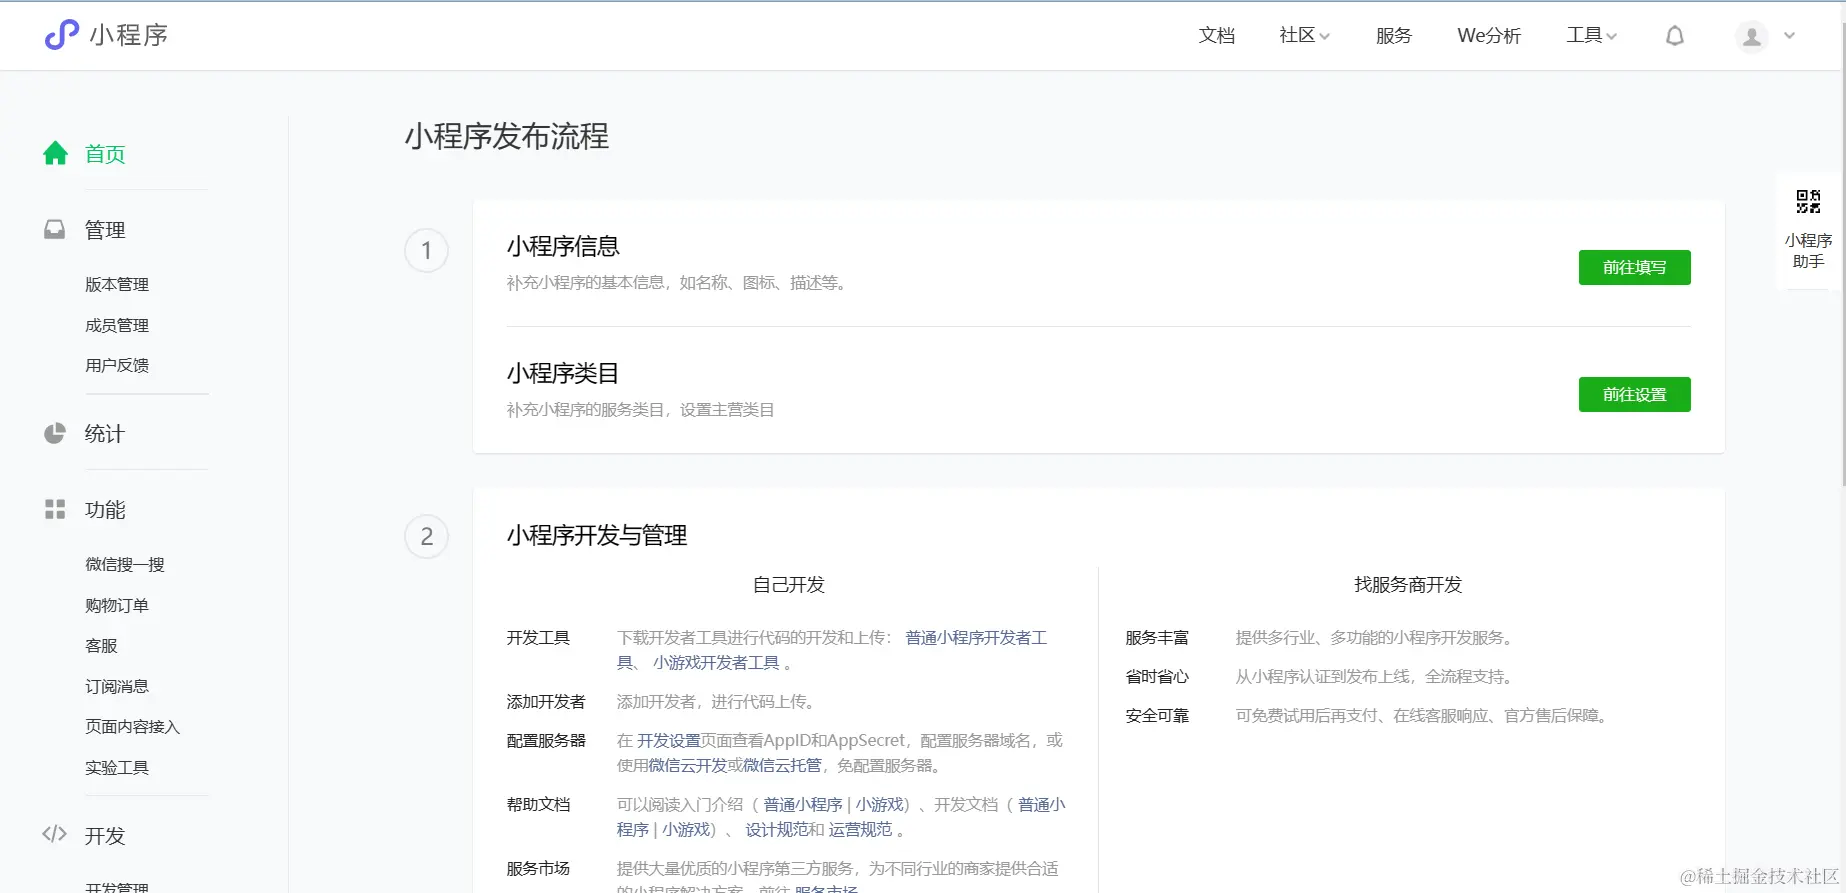Open the 微信云托管 link
The width and height of the screenshot is (1846, 893).
pos(782,766)
